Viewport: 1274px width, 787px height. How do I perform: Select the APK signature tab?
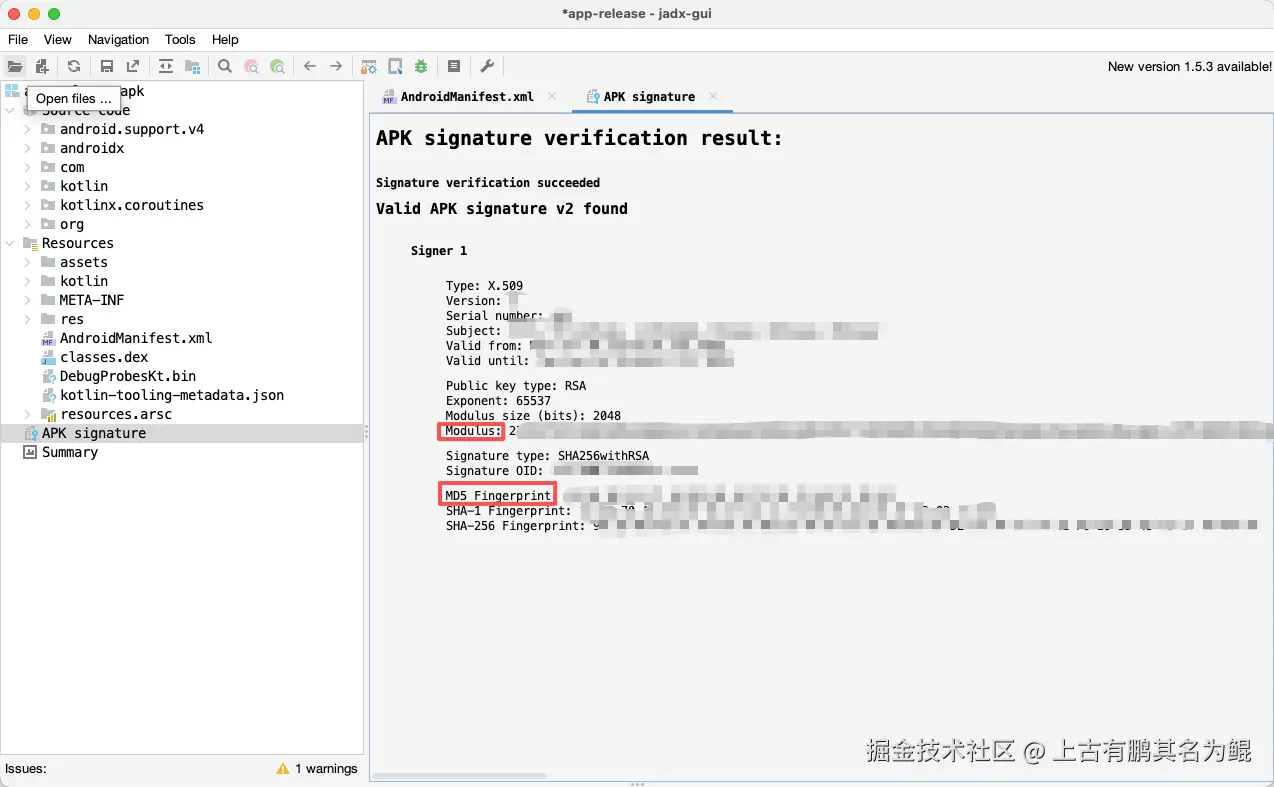pos(649,97)
